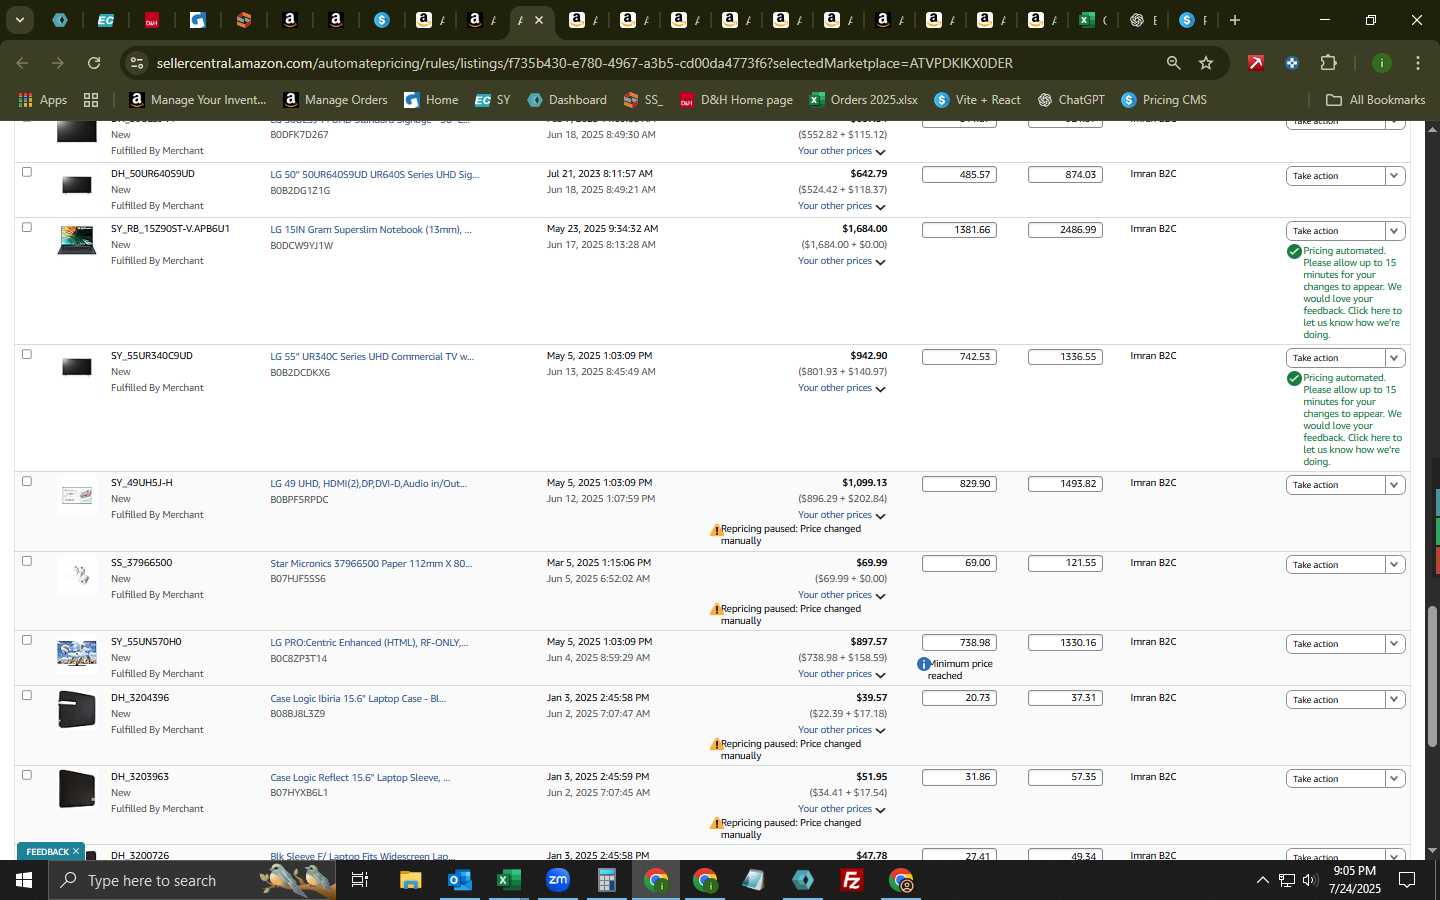The image size is (1440, 900).
Task: Open Case Logic Ibiria 15.6" Laptop Case link
Action: click(x=358, y=699)
